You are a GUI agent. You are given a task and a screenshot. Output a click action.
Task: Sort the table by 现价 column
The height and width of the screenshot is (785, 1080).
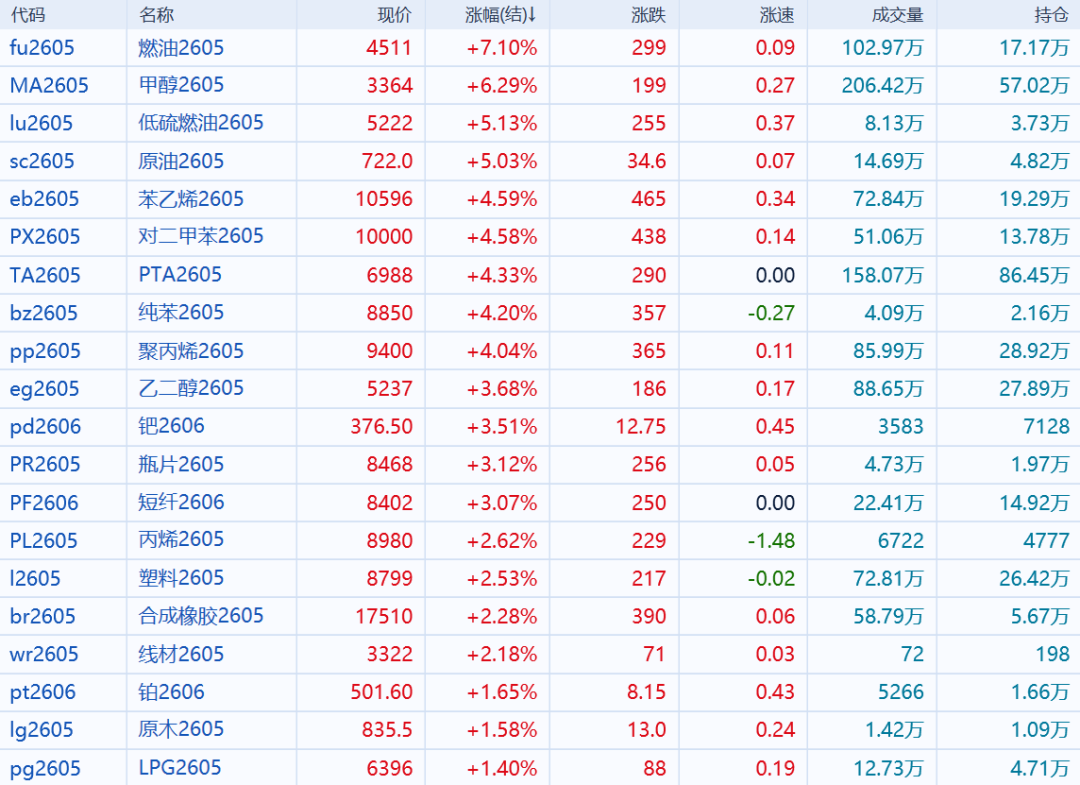pyautogui.click(x=394, y=15)
